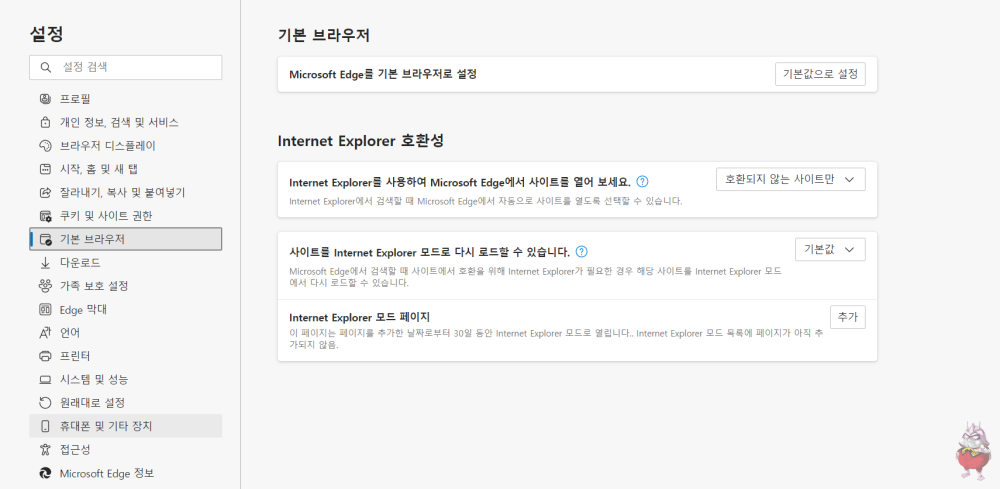This screenshot has height=489, width=1000.
Task: Open 시스템 및 성능 settings
Action: coord(126,379)
